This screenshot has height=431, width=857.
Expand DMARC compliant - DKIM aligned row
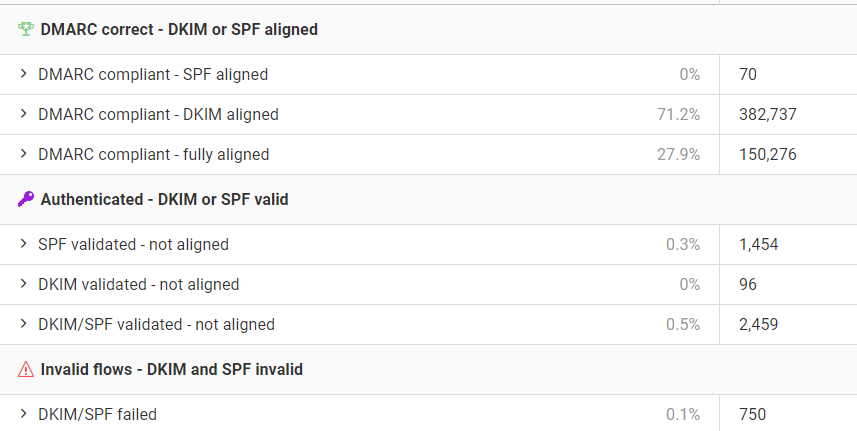tap(24, 114)
